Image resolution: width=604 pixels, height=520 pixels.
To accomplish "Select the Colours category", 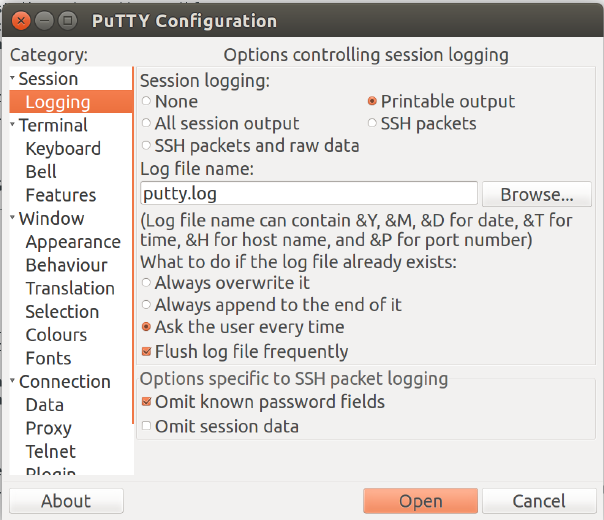I will [56, 335].
